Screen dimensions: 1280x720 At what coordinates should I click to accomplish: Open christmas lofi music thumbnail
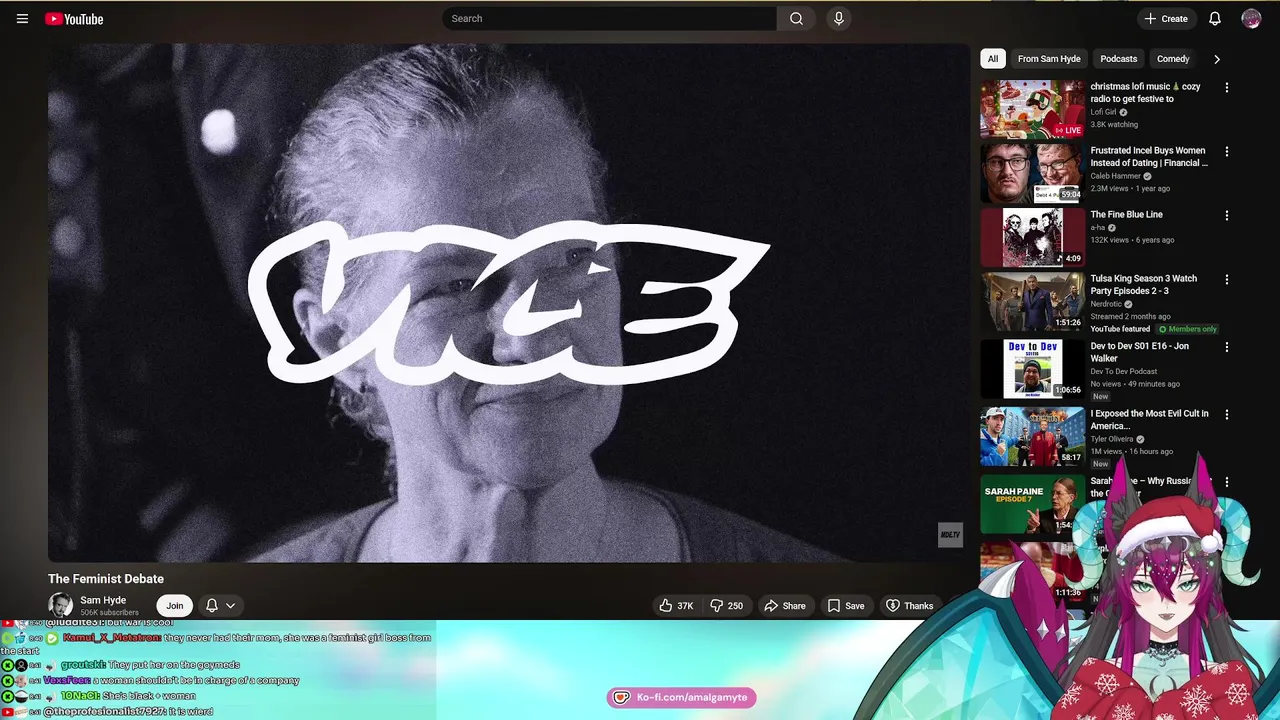click(x=1032, y=109)
